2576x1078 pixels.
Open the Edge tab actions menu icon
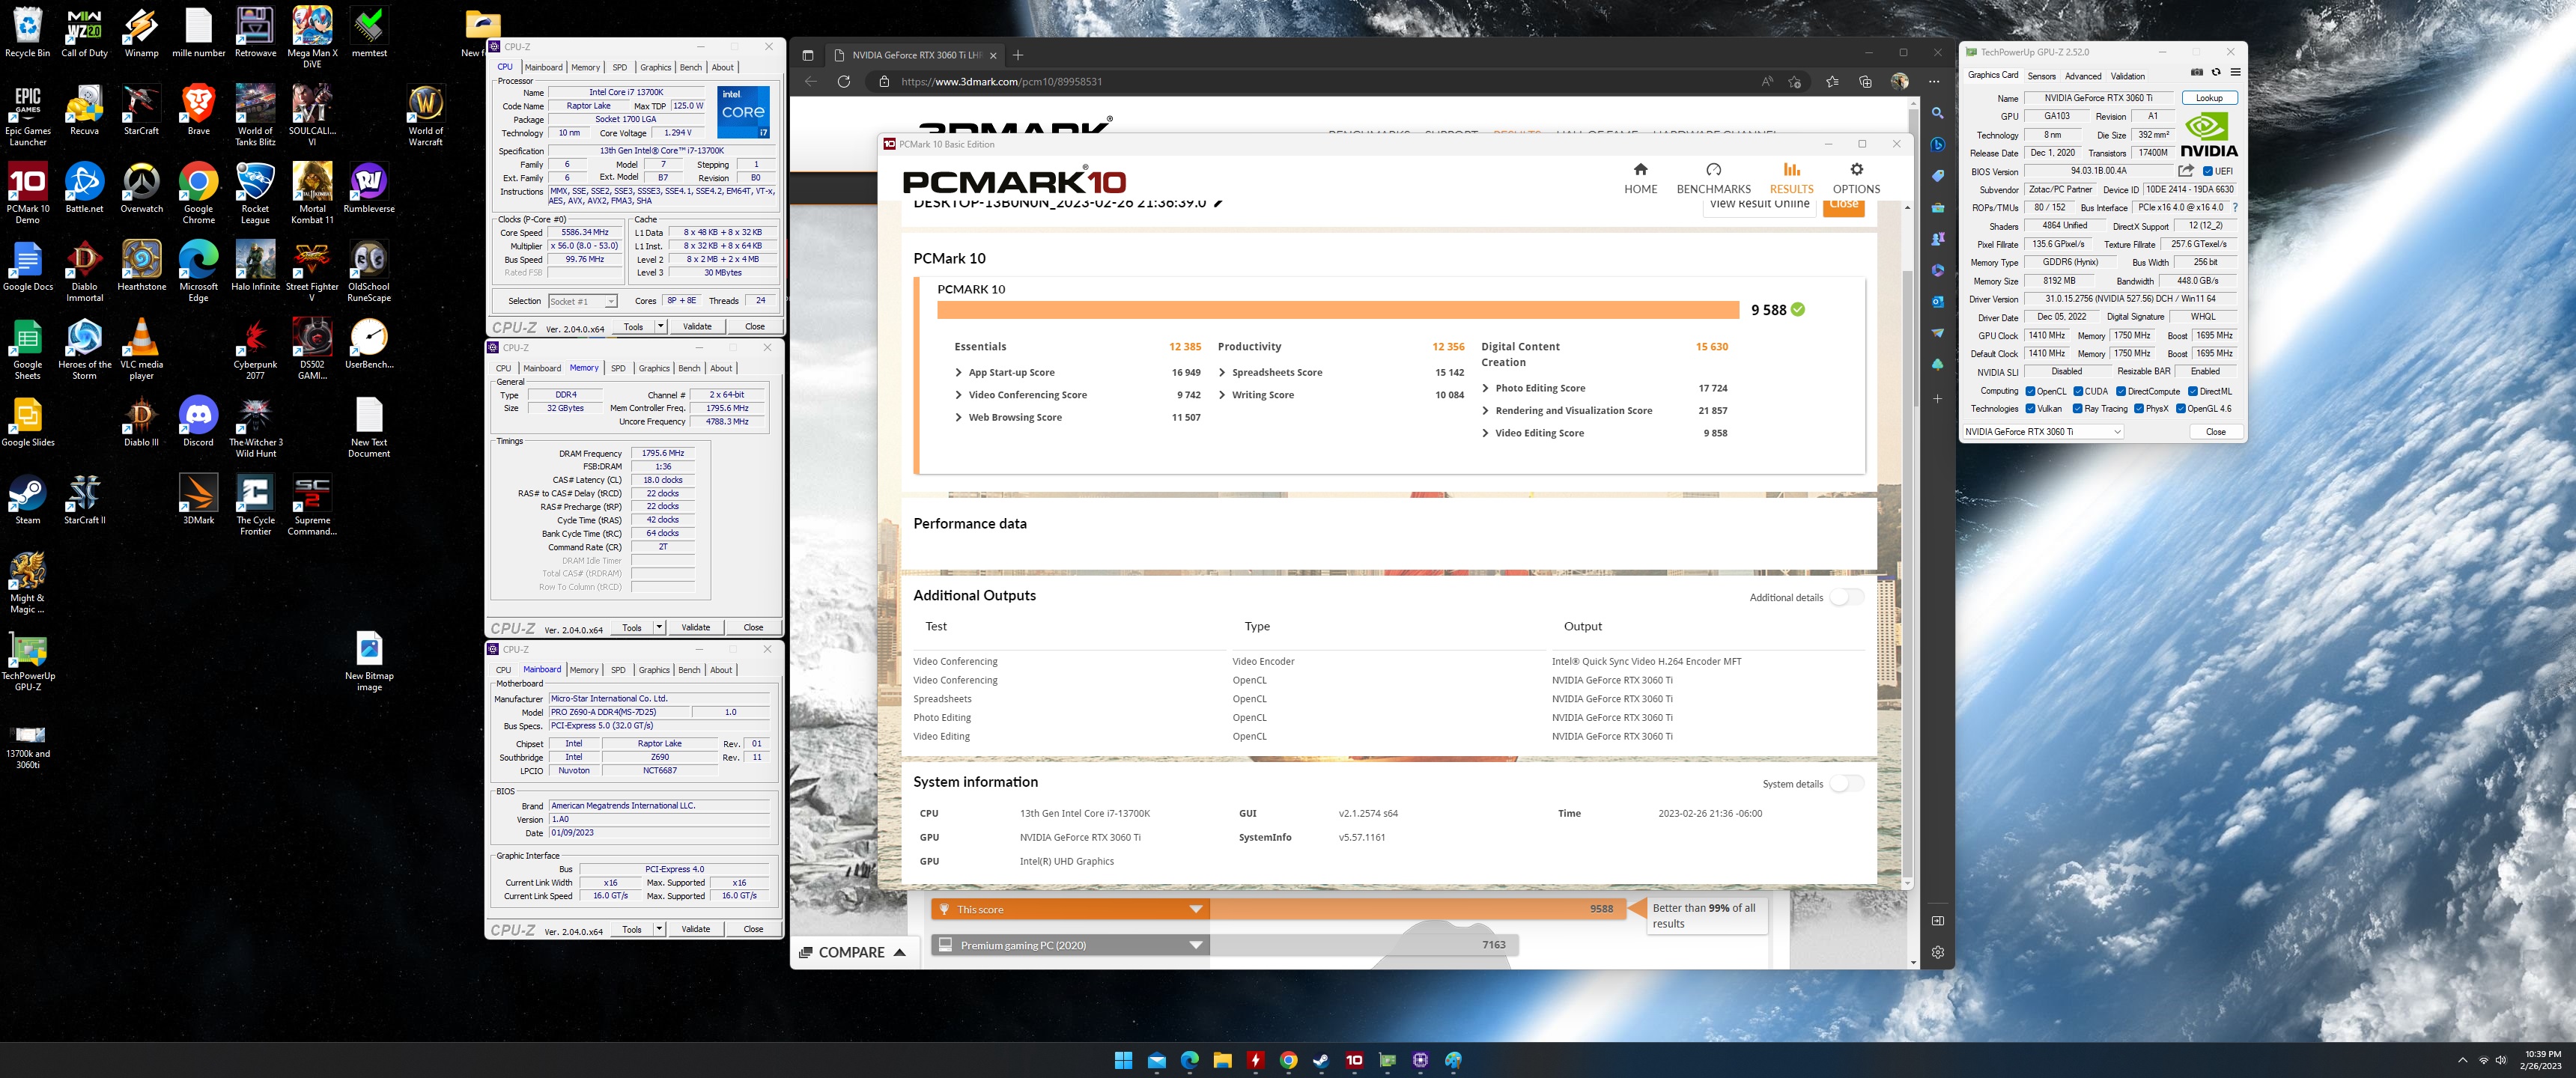(808, 55)
